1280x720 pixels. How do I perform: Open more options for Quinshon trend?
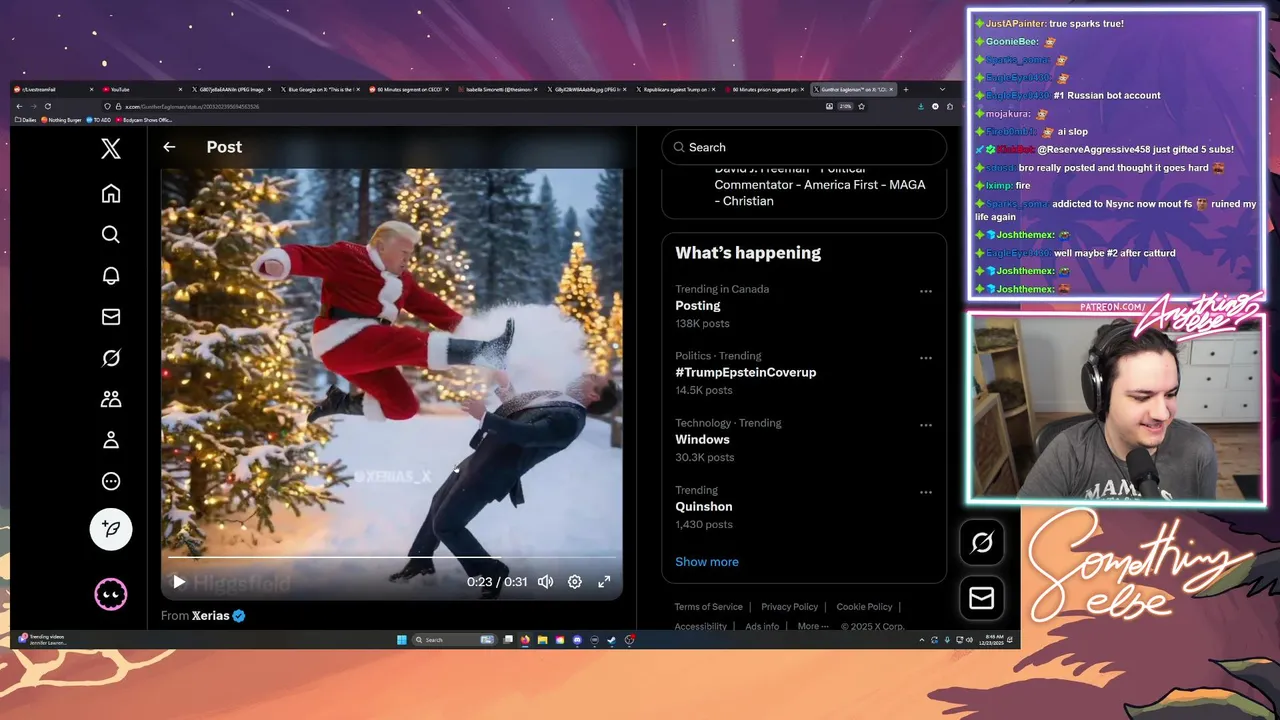(926, 492)
